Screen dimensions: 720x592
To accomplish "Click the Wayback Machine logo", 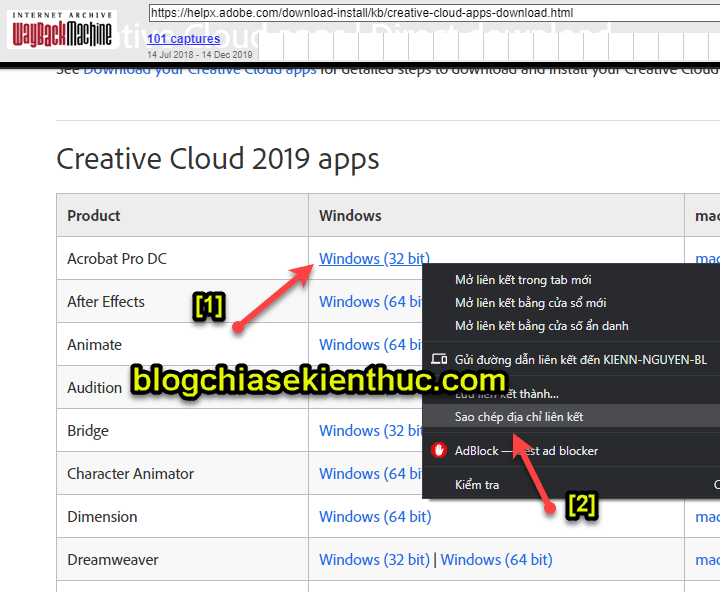I will (62, 29).
